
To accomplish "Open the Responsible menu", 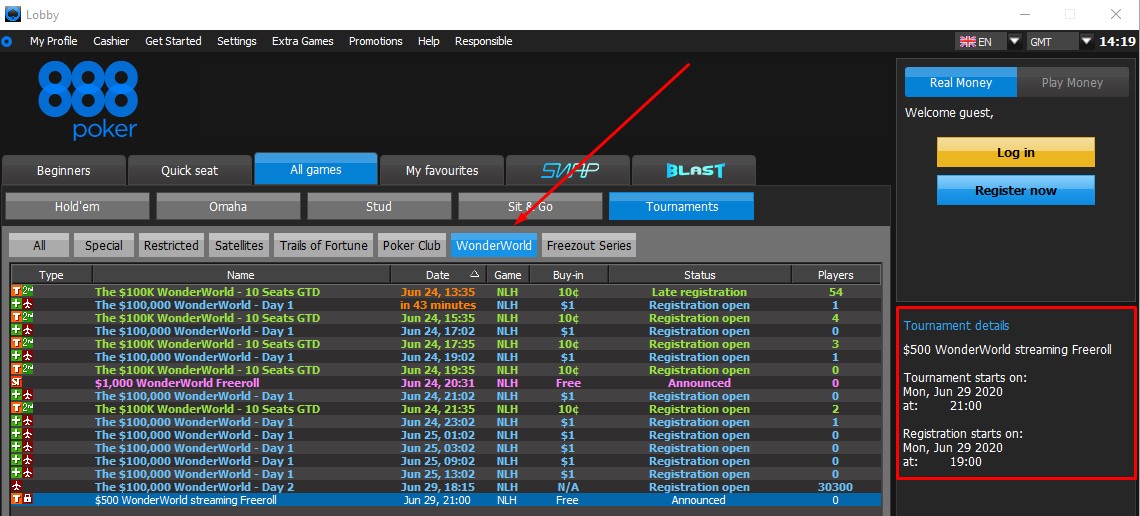I will click(x=483, y=41).
